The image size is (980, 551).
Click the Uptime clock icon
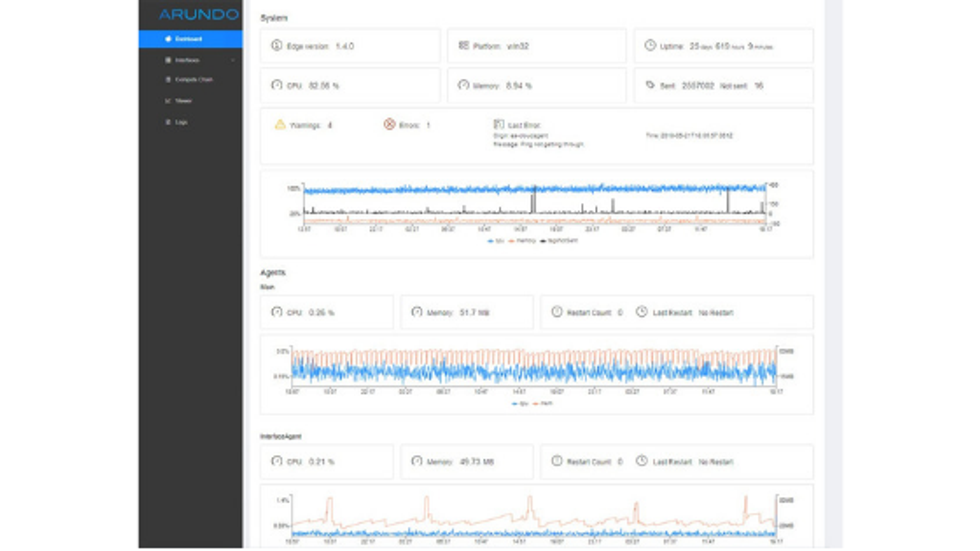(650, 46)
